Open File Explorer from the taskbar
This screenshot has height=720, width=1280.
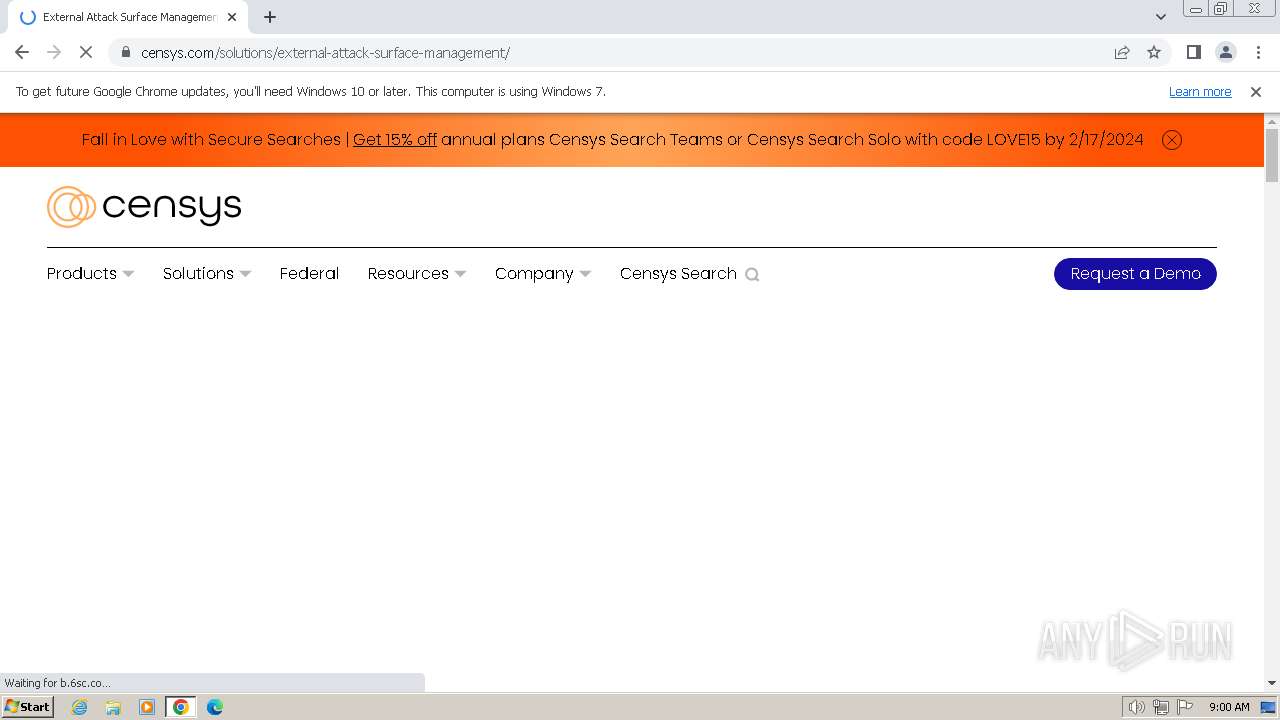(x=113, y=707)
